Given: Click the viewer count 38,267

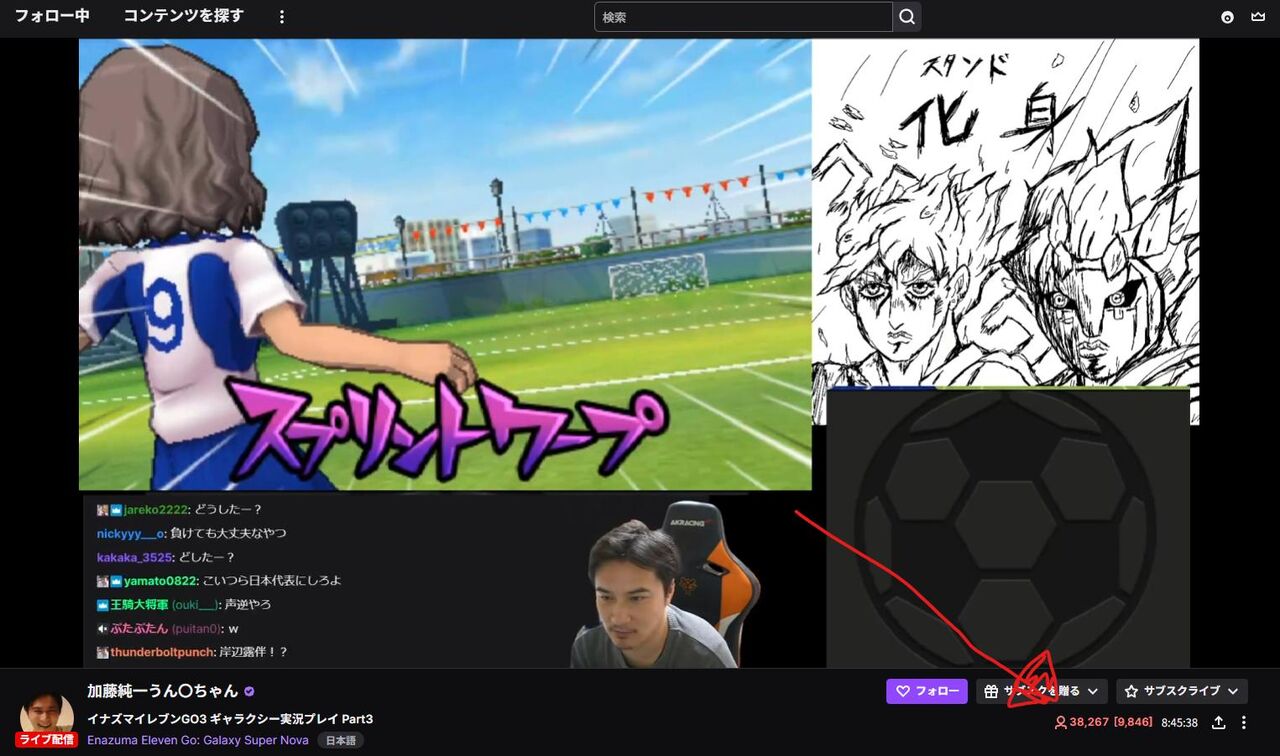Looking at the screenshot, I should [x=1088, y=722].
